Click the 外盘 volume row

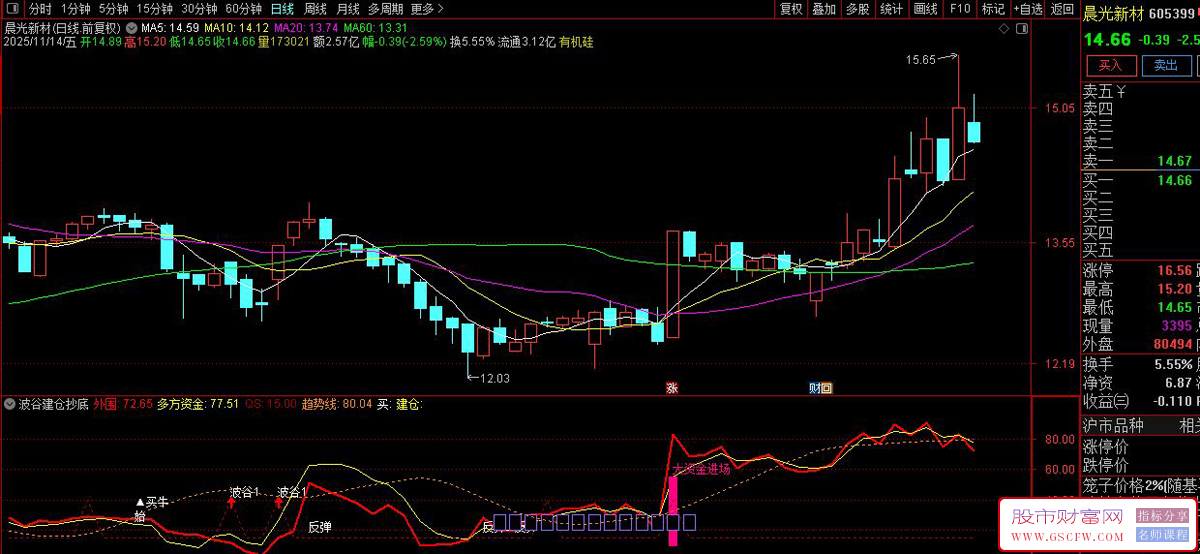pyautogui.click(x=1141, y=345)
